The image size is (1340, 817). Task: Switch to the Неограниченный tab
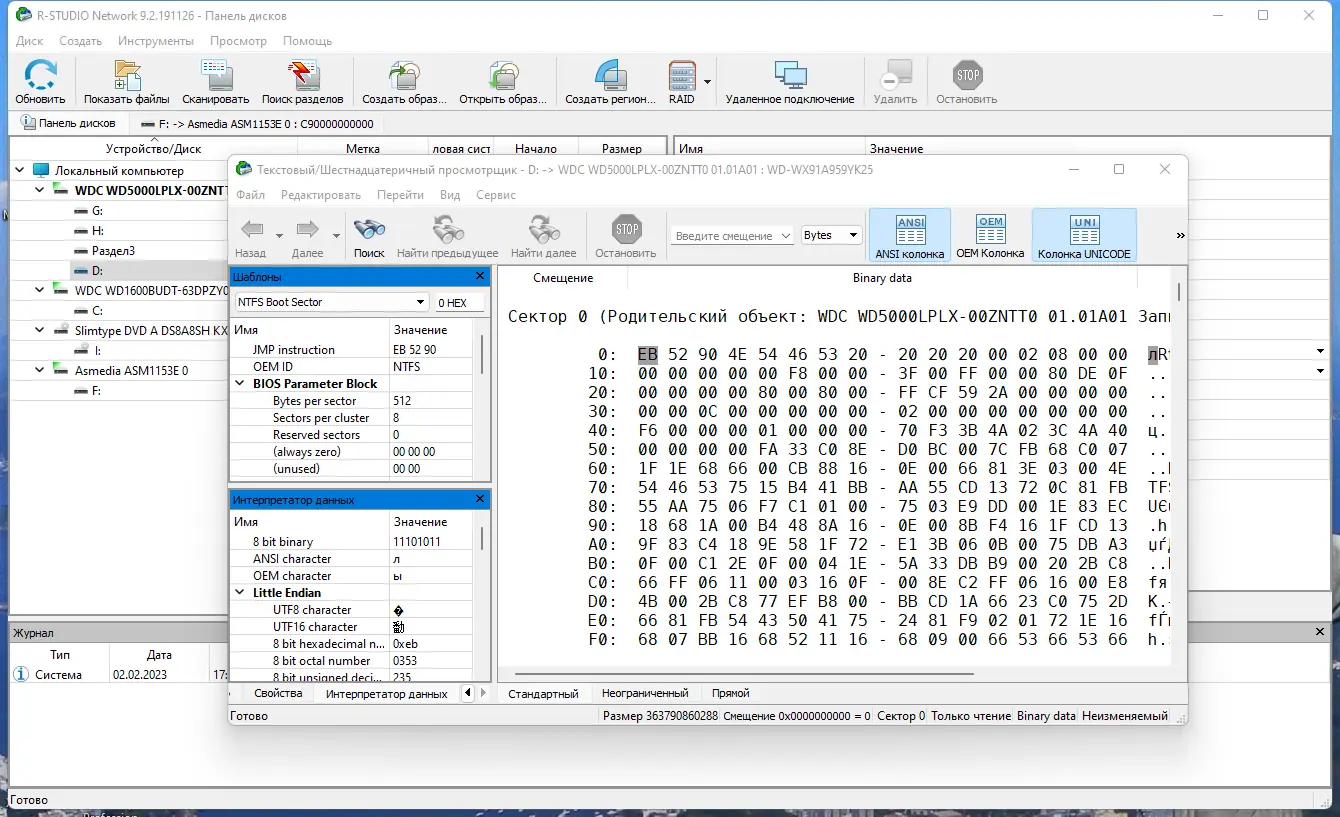(x=645, y=693)
